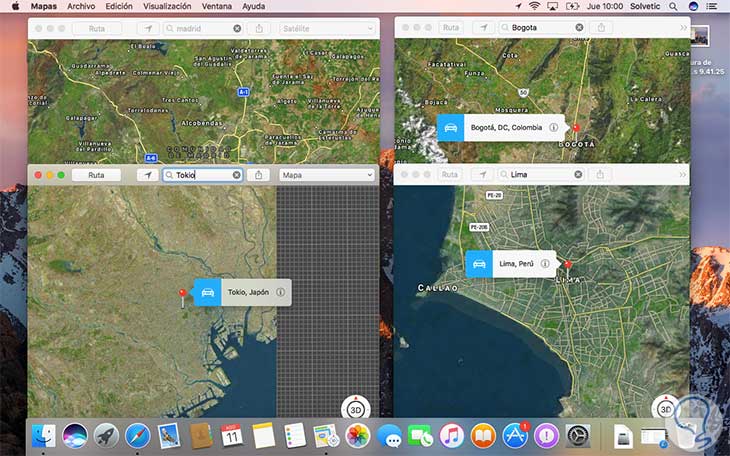Click La Calera label on Bogota map
Viewport: 730px width, 456px height.
pos(646,99)
